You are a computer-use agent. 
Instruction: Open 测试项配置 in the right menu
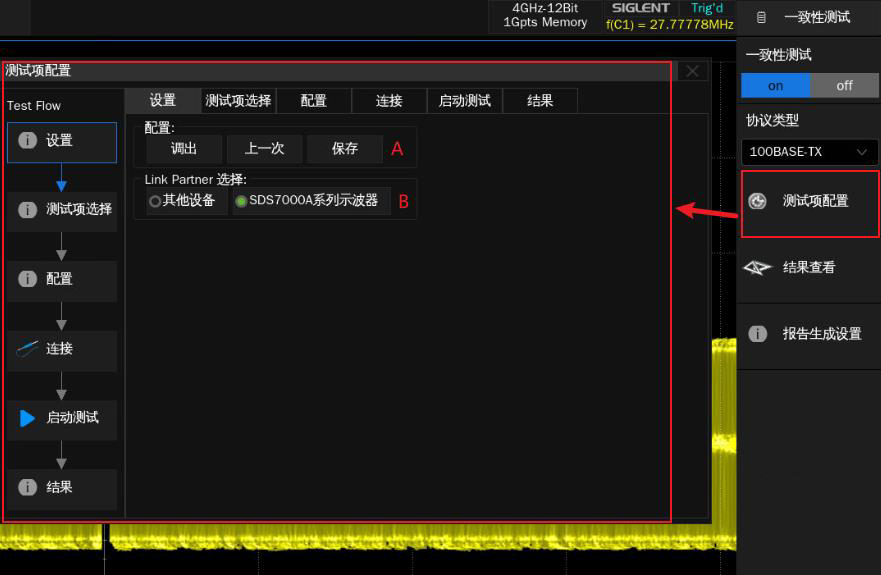click(809, 202)
